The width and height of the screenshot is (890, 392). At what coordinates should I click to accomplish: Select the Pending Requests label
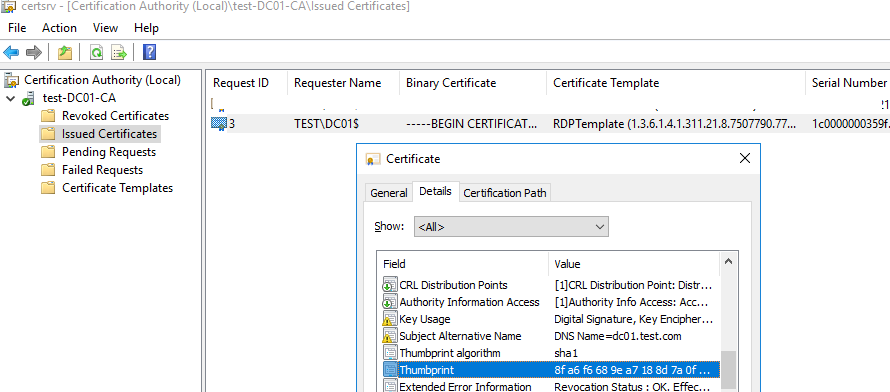pyautogui.click(x=109, y=152)
